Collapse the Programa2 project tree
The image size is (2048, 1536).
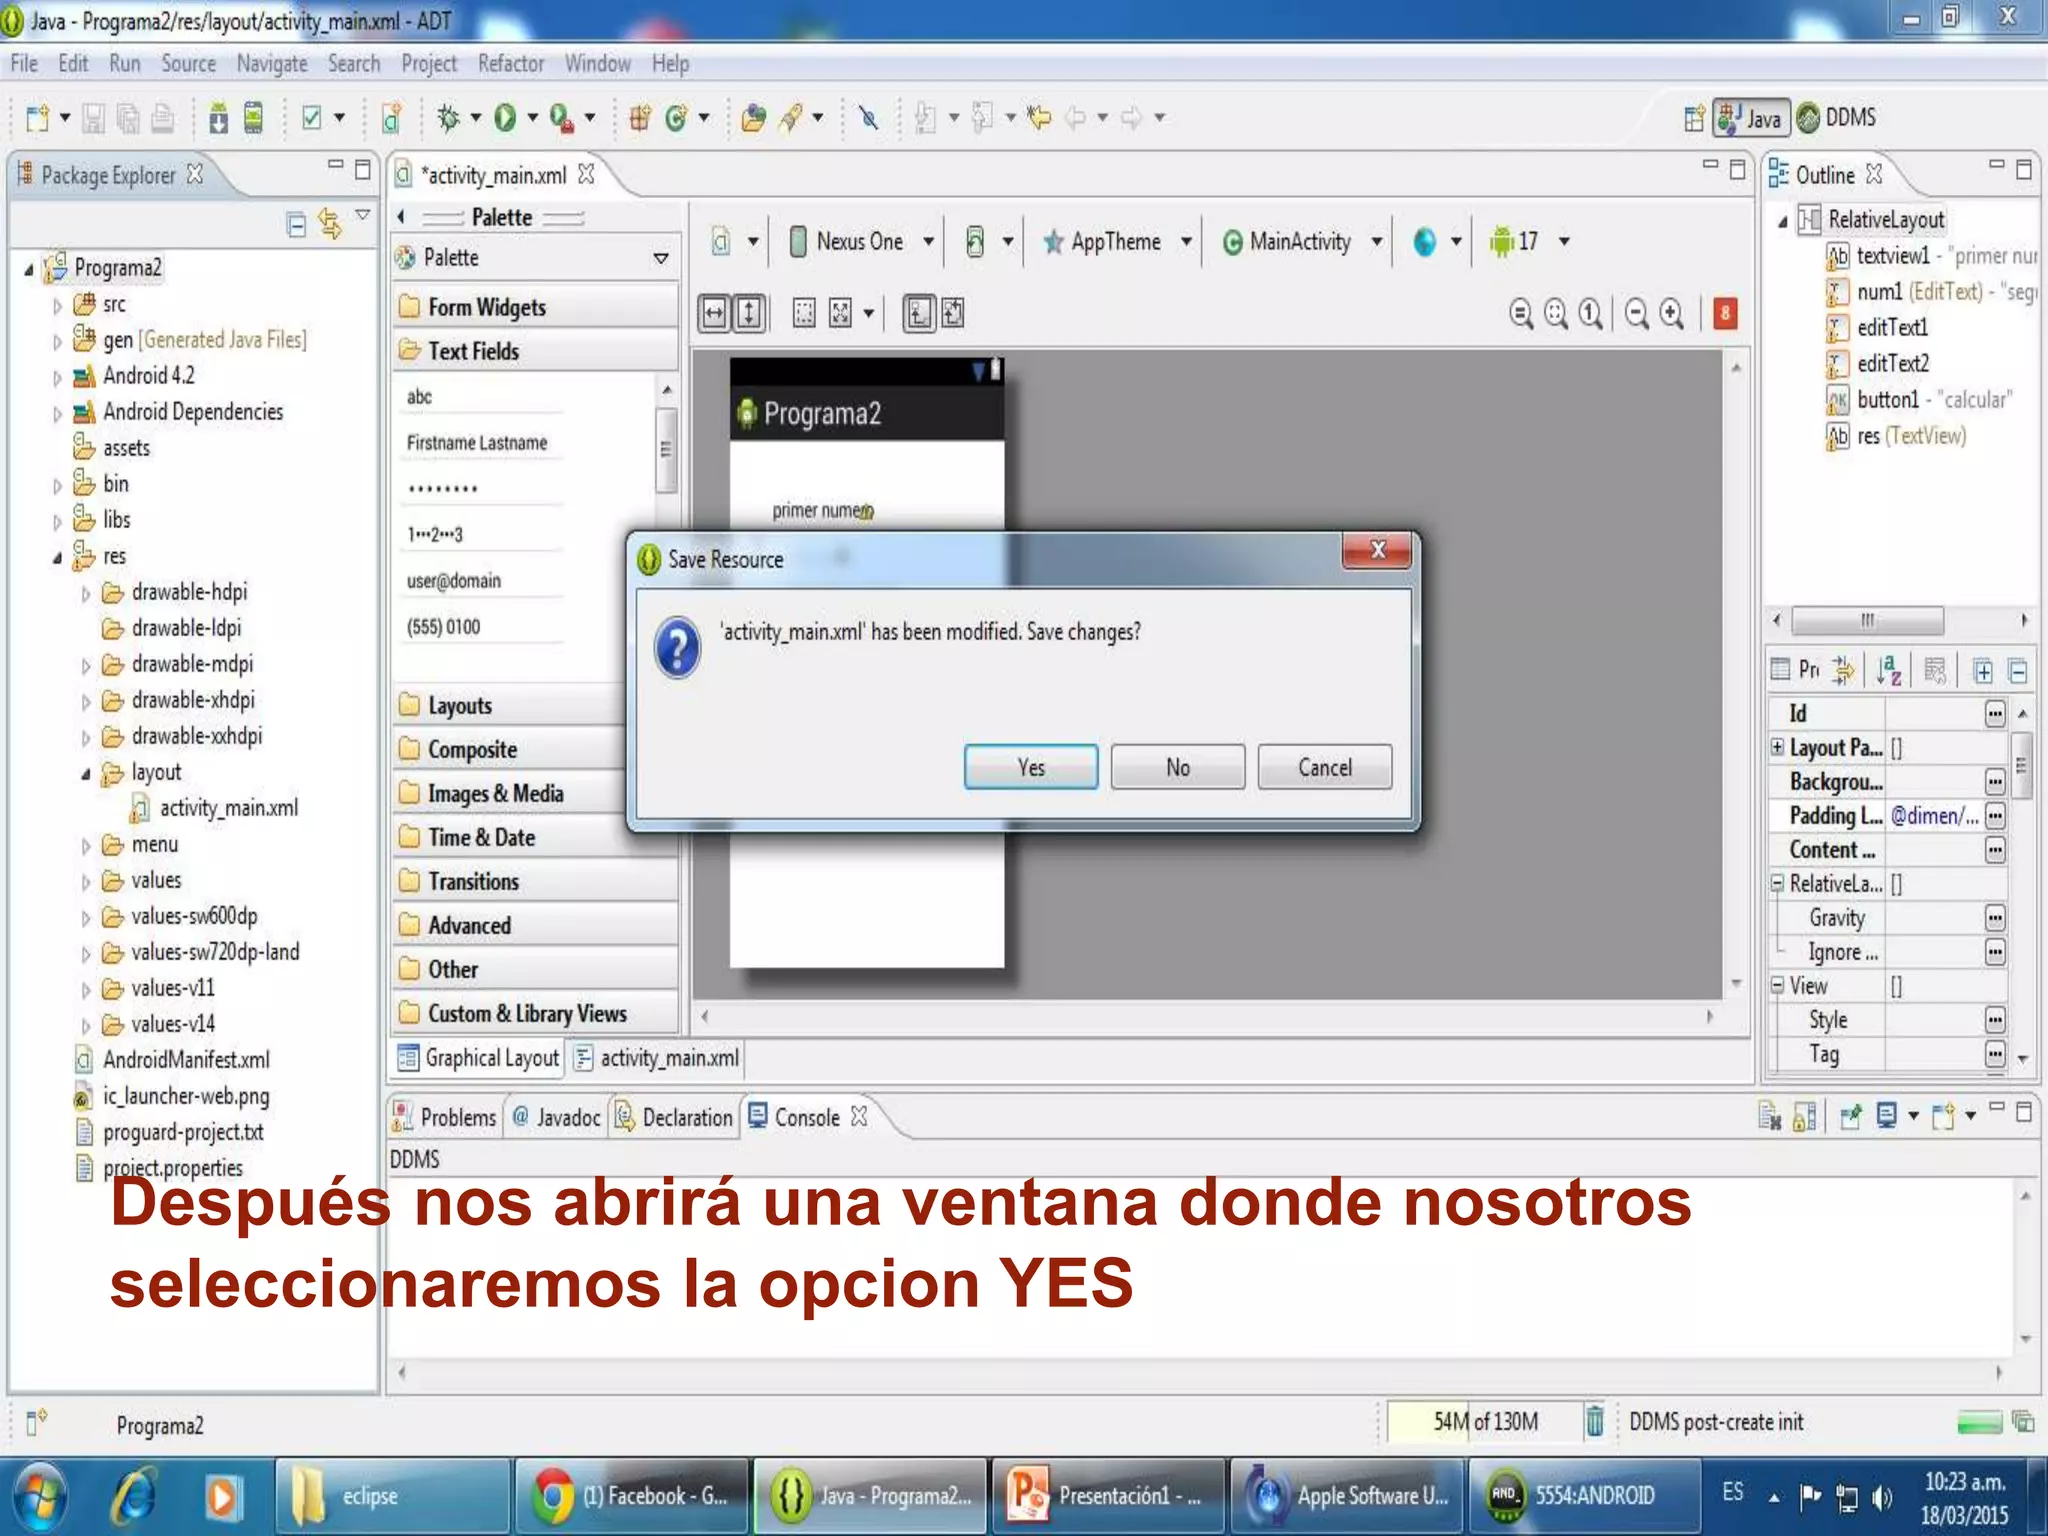tap(29, 268)
